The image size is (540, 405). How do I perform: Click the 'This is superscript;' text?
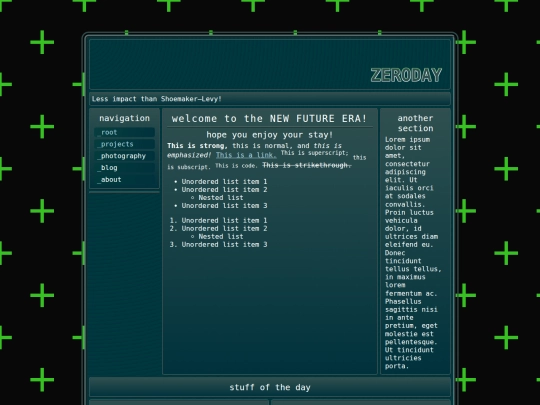[314, 153]
